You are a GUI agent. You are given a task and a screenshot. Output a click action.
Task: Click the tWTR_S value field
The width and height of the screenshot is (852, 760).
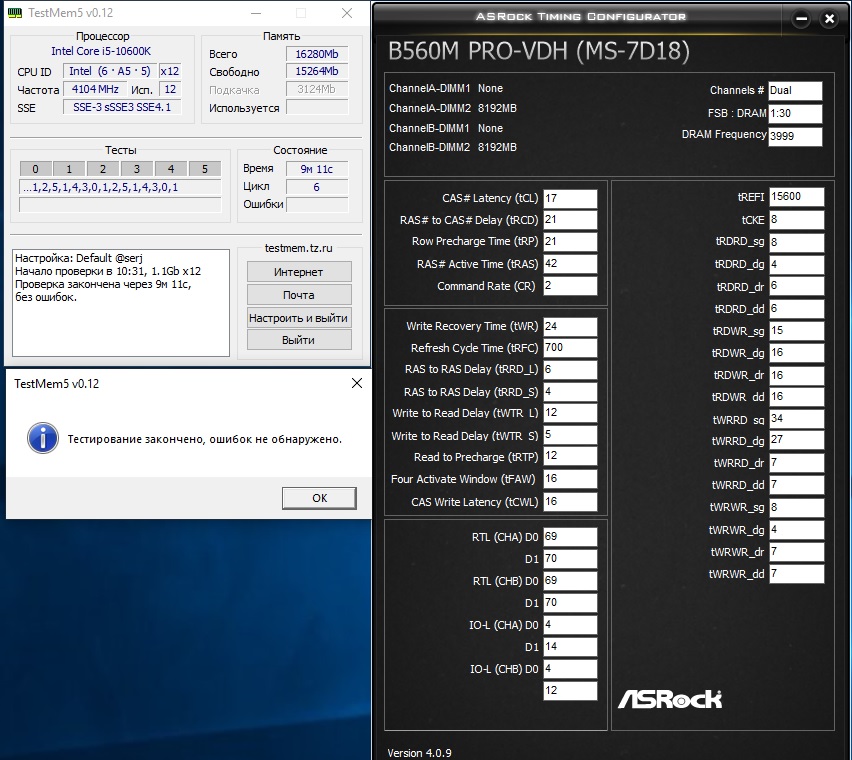pos(570,435)
